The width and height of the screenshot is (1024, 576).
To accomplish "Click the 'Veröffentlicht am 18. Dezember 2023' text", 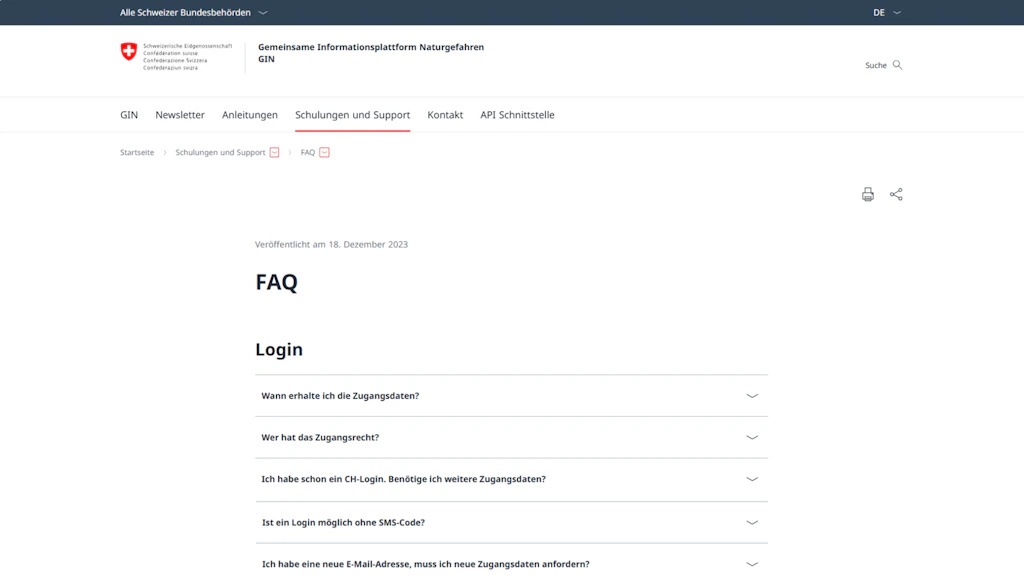I will (x=331, y=244).
